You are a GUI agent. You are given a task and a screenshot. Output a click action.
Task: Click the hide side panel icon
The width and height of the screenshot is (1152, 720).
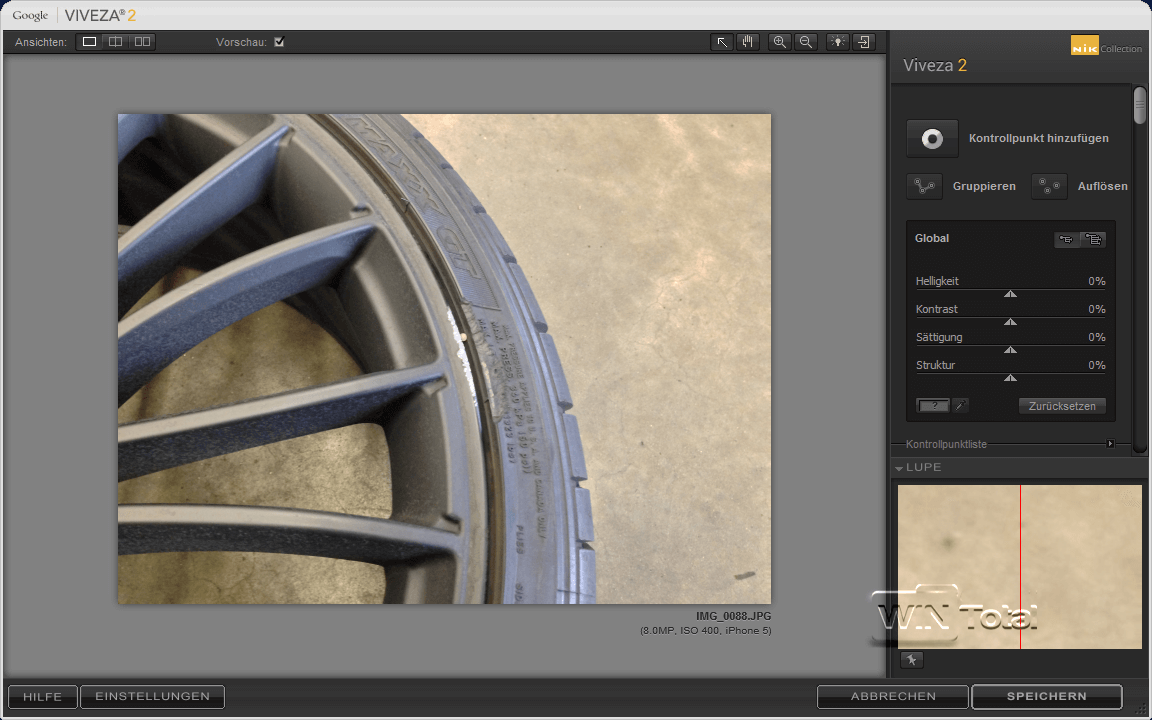click(864, 42)
